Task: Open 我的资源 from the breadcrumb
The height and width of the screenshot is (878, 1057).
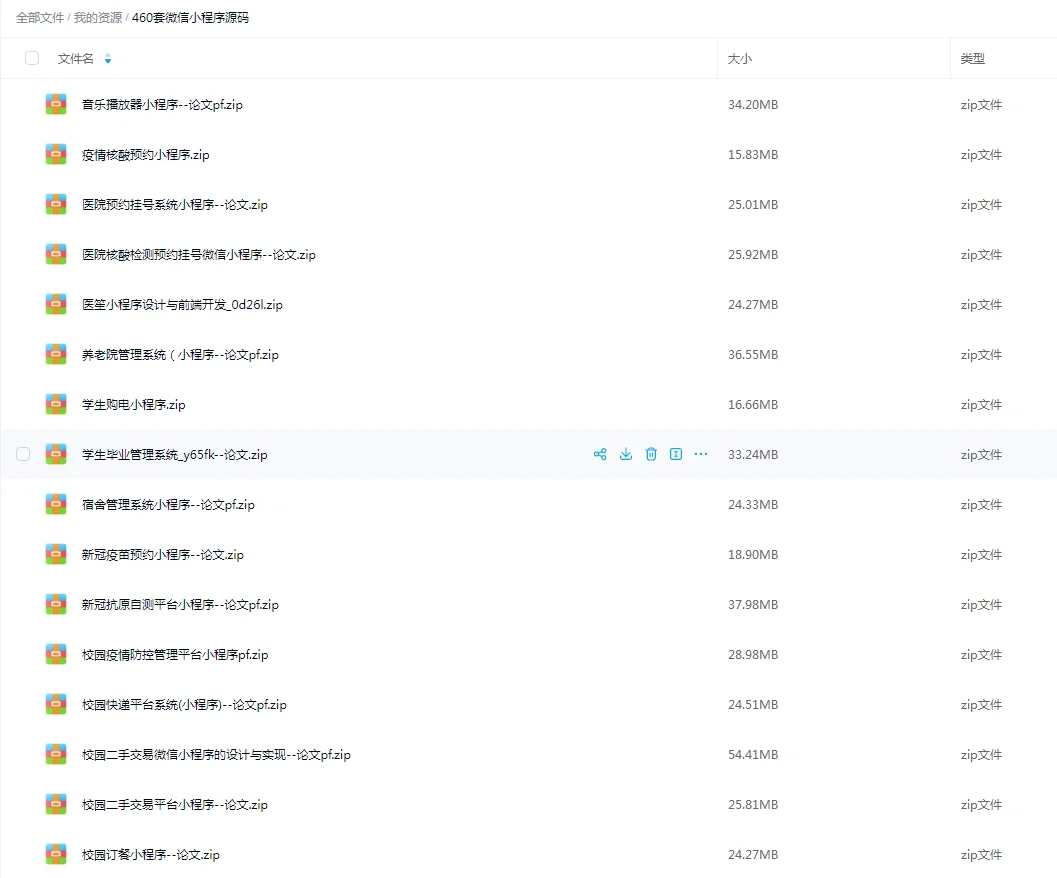Action: point(96,17)
